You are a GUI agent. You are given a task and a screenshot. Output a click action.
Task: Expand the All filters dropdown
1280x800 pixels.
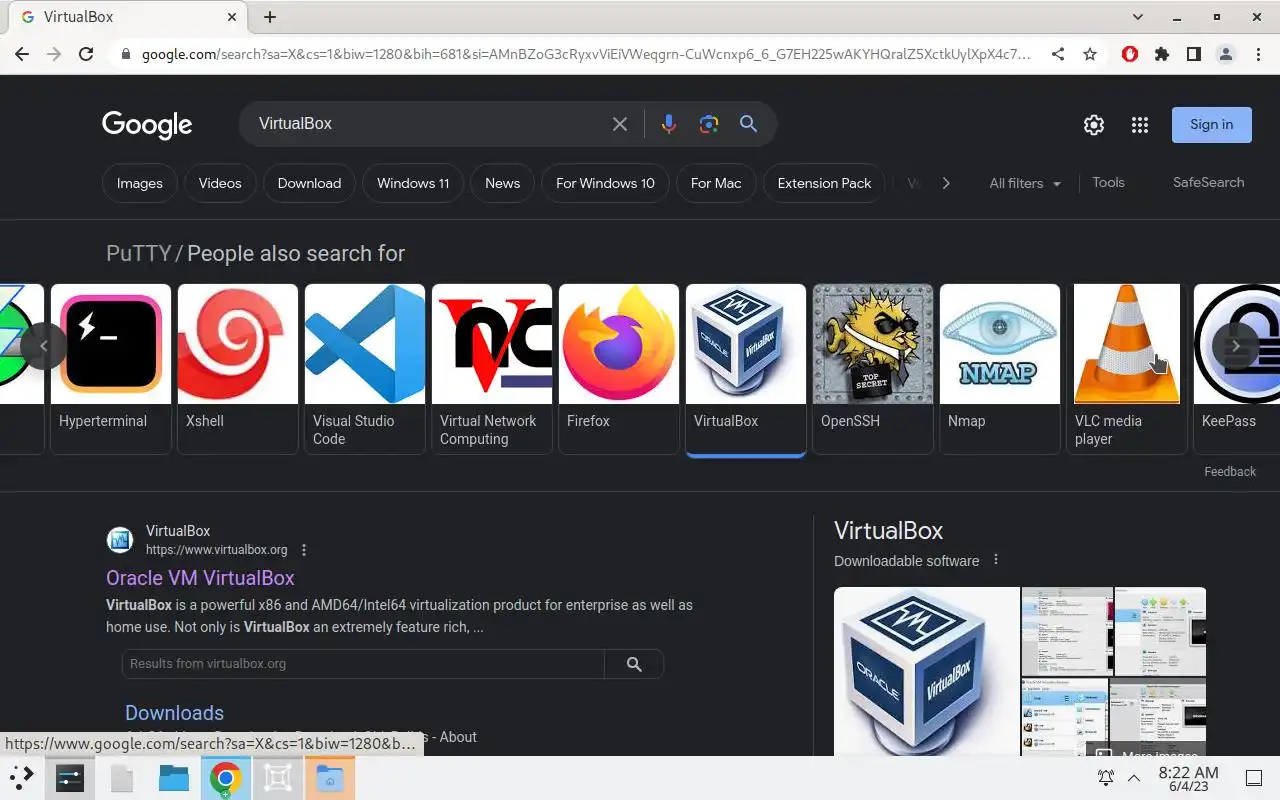coord(1025,183)
